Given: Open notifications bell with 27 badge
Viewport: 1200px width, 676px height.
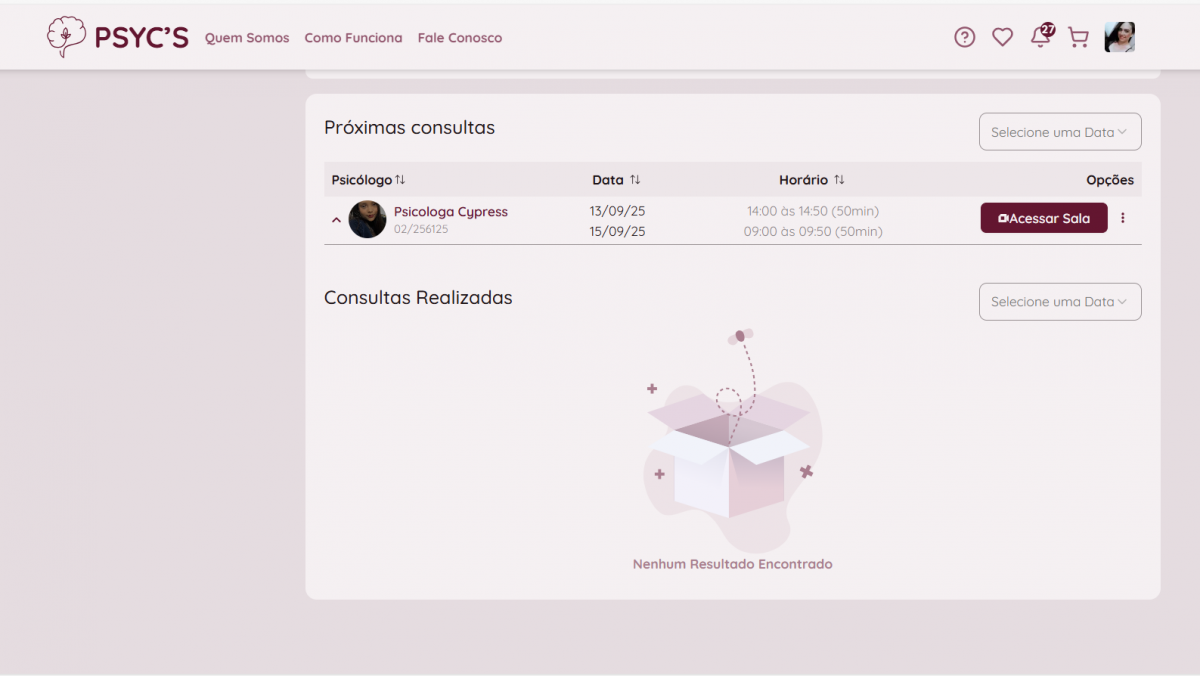Looking at the screenshot, I should [x=1041, y=37].
